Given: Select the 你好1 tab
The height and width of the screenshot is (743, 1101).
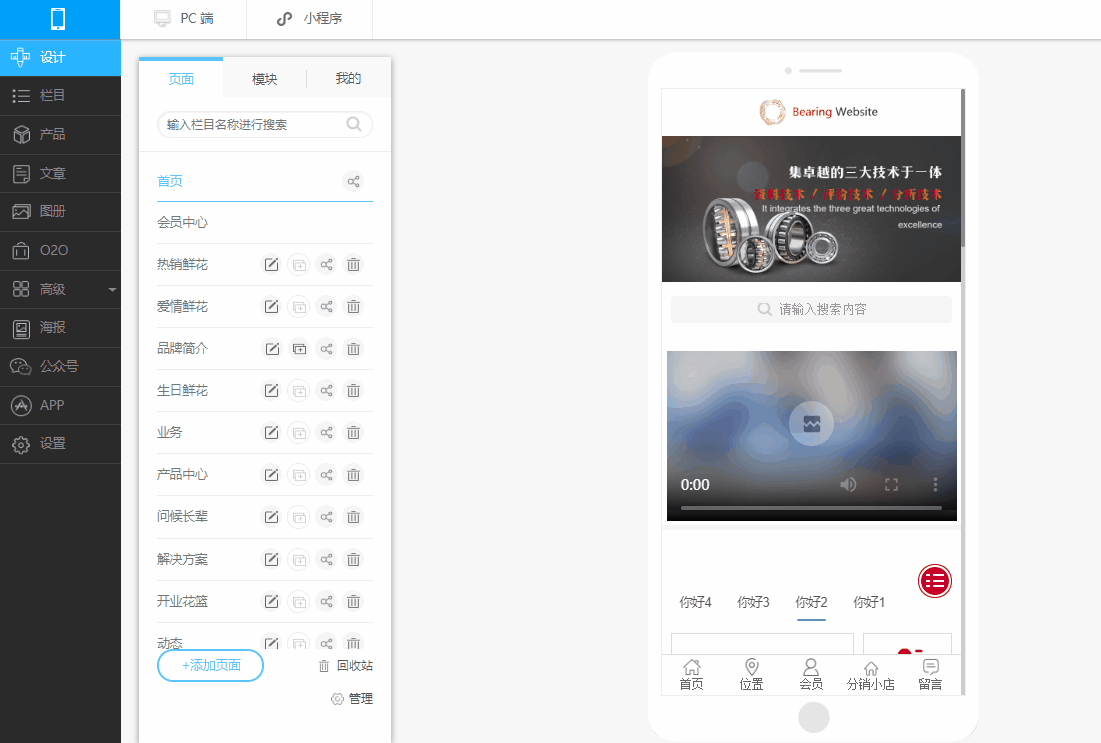Looking at the screenshot, I should [x=869, y=603].
